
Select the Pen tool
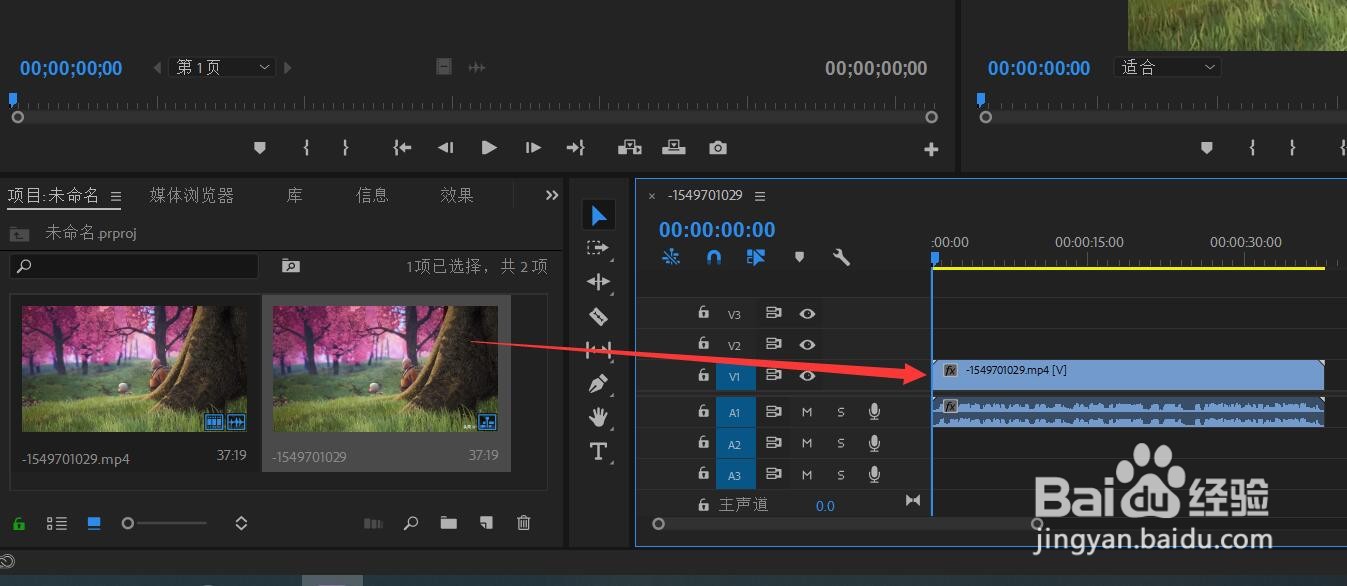pyautogui.click(x=598, y=384)
